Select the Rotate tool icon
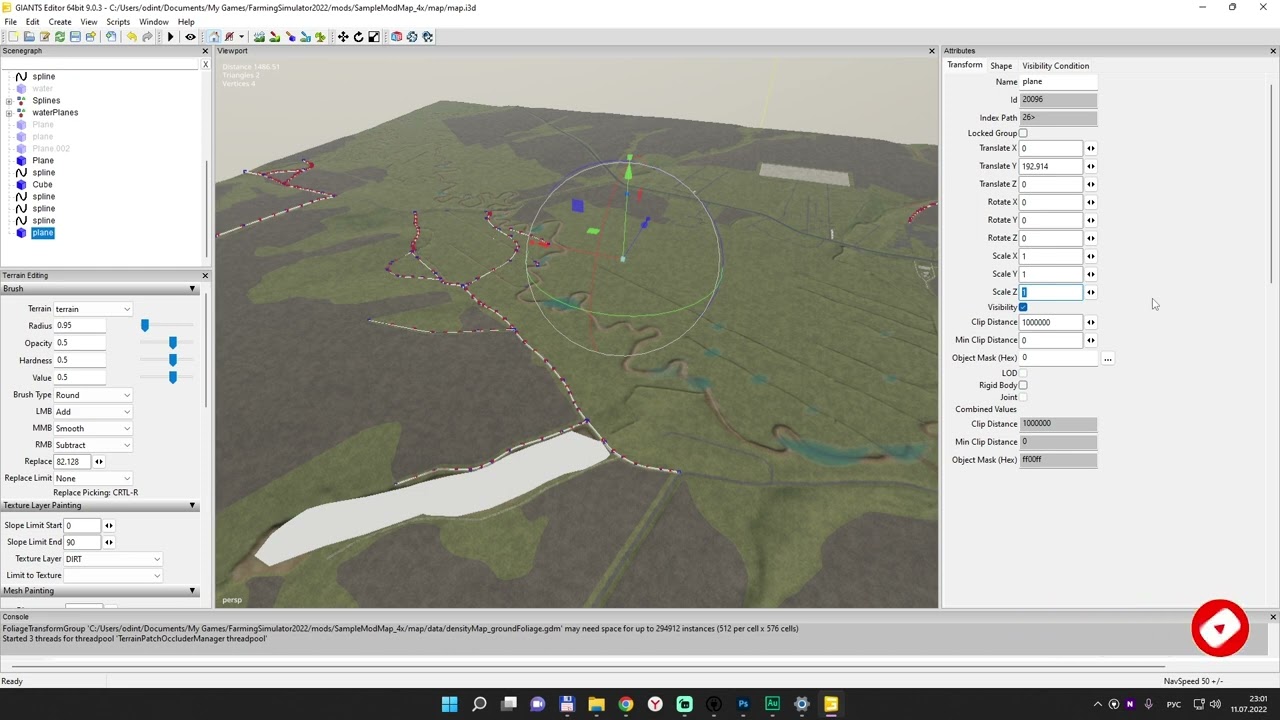The width and height of the screenshot is (1280, 720). (x=358, y=37)
